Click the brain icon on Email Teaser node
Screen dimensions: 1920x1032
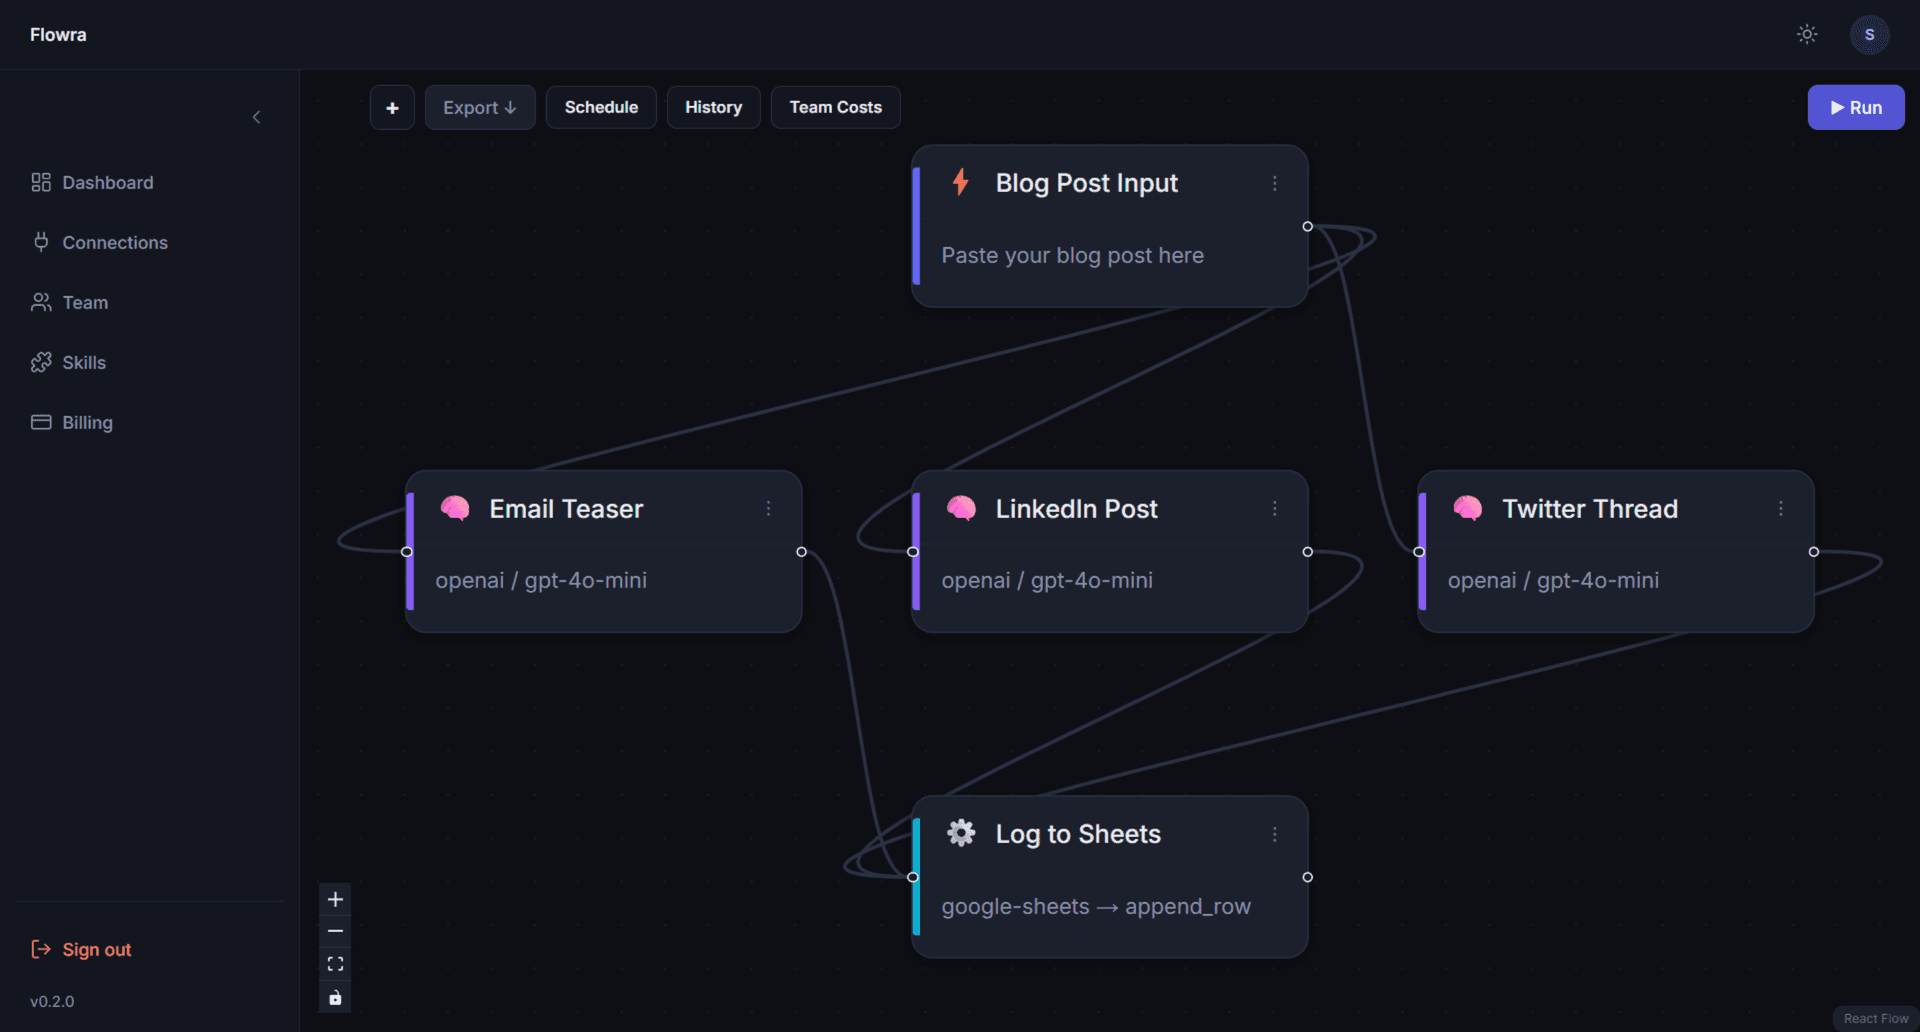coord(456,508)
